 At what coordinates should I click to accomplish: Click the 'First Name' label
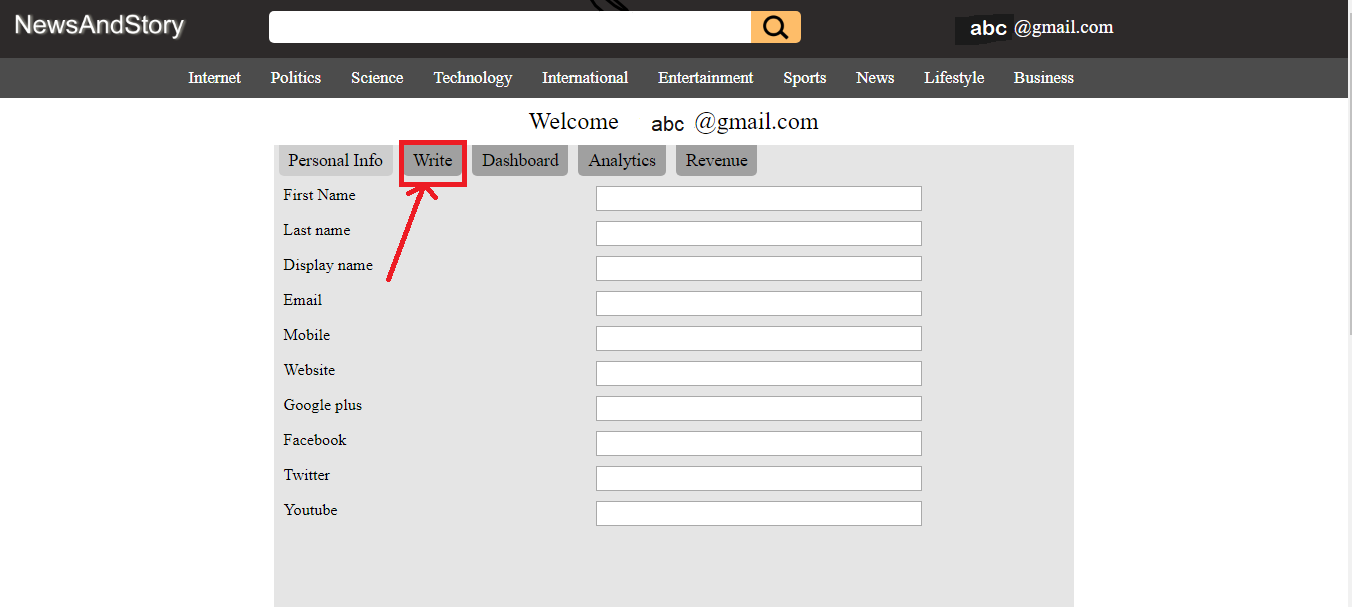[x=319, y=195]
